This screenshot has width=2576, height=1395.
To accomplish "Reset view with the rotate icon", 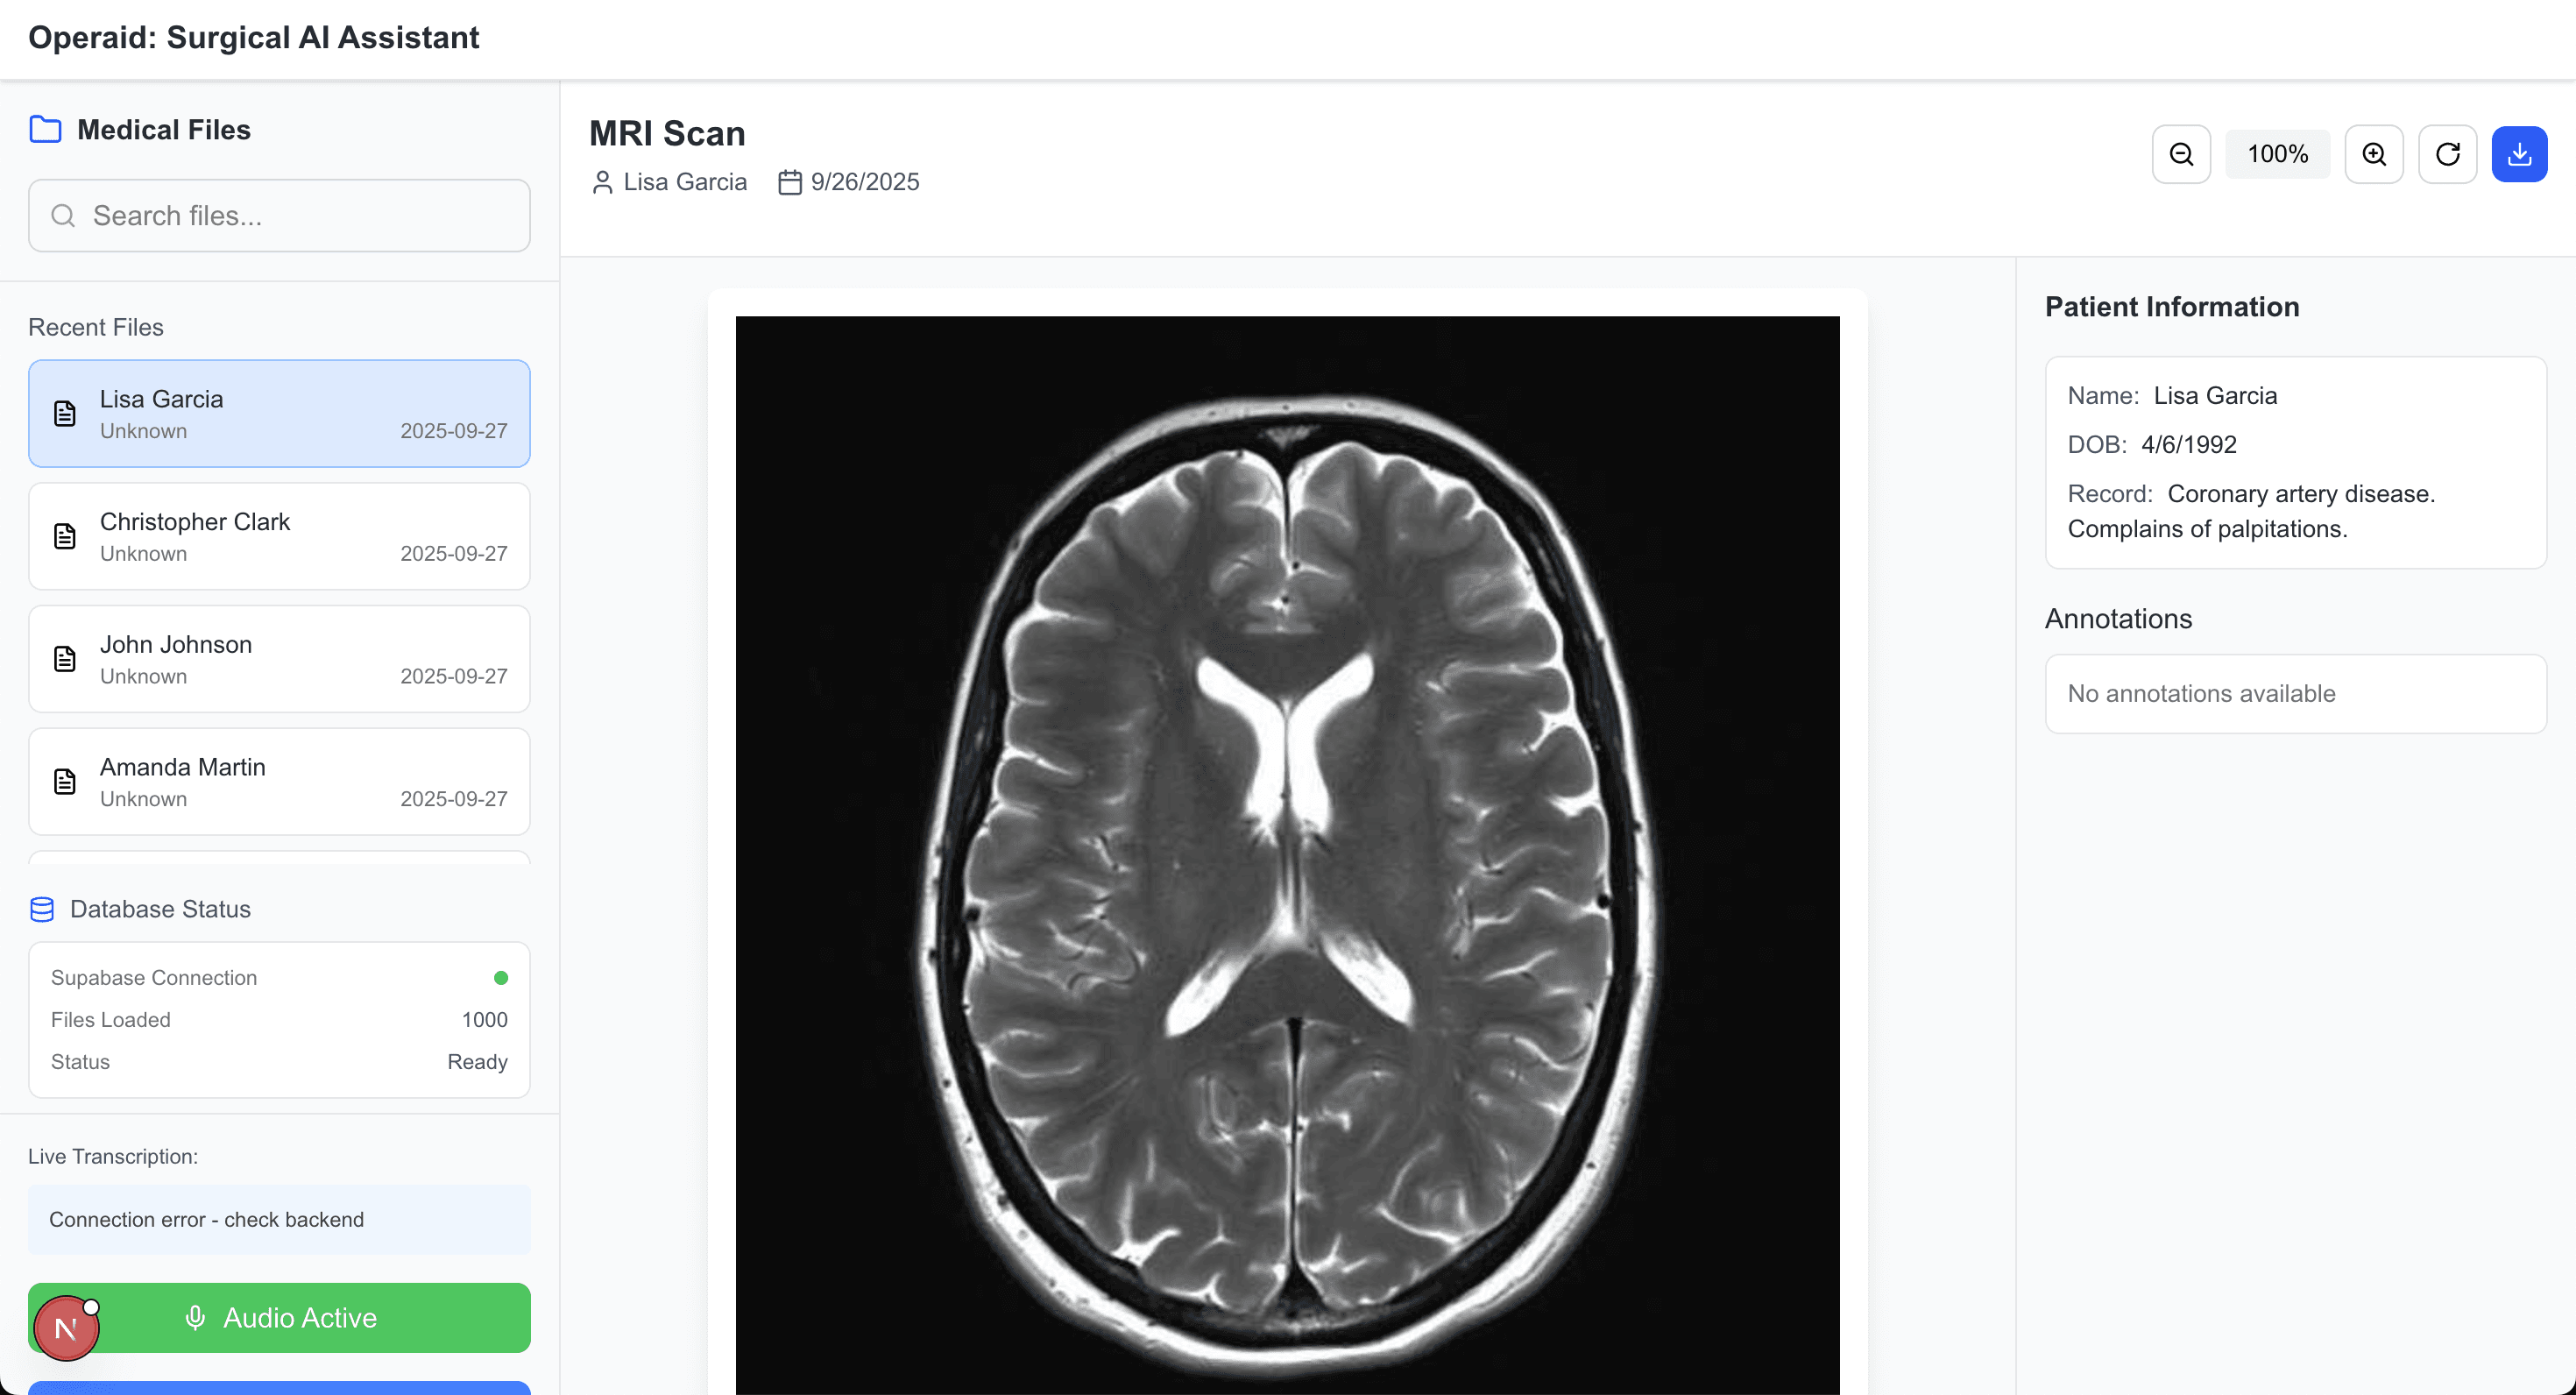I will 2447,154.
